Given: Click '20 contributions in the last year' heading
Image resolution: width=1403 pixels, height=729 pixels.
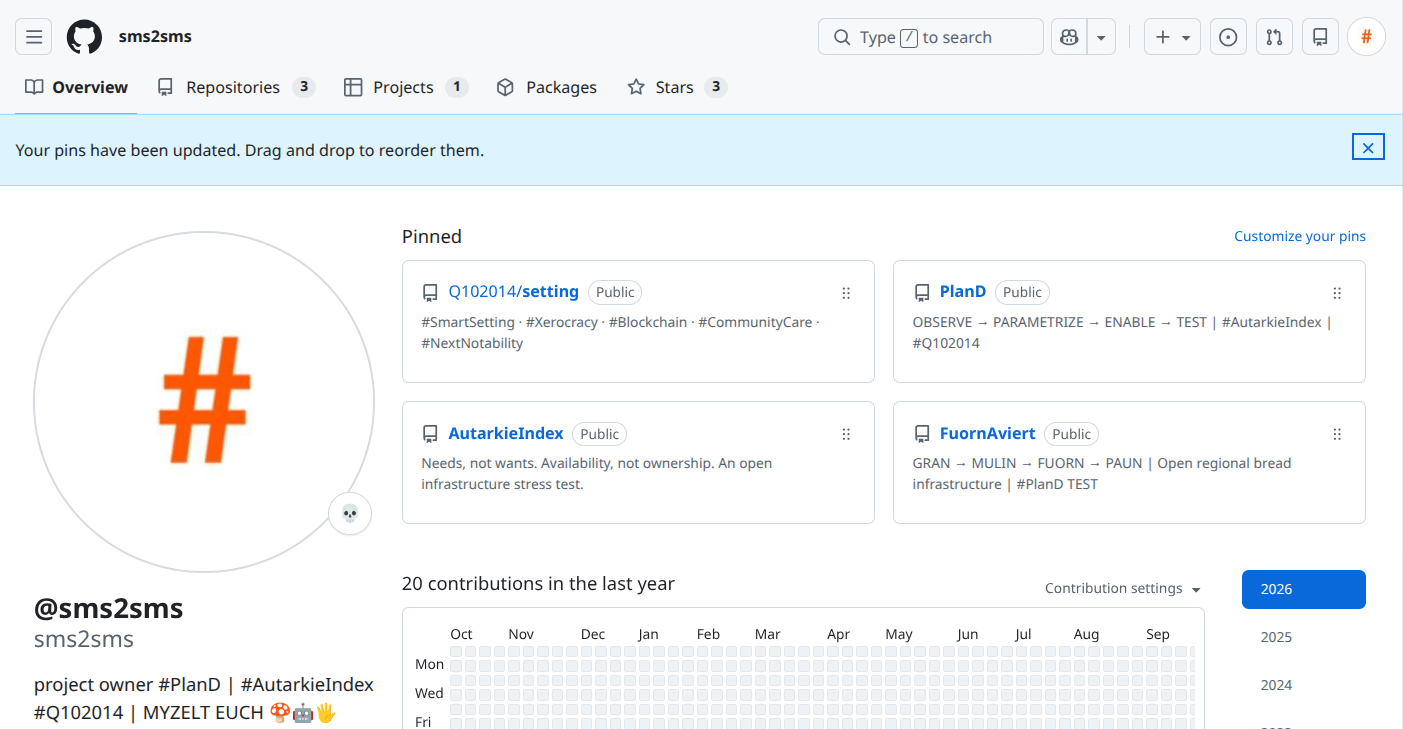Looking at the screenshot, I should 538,584.
